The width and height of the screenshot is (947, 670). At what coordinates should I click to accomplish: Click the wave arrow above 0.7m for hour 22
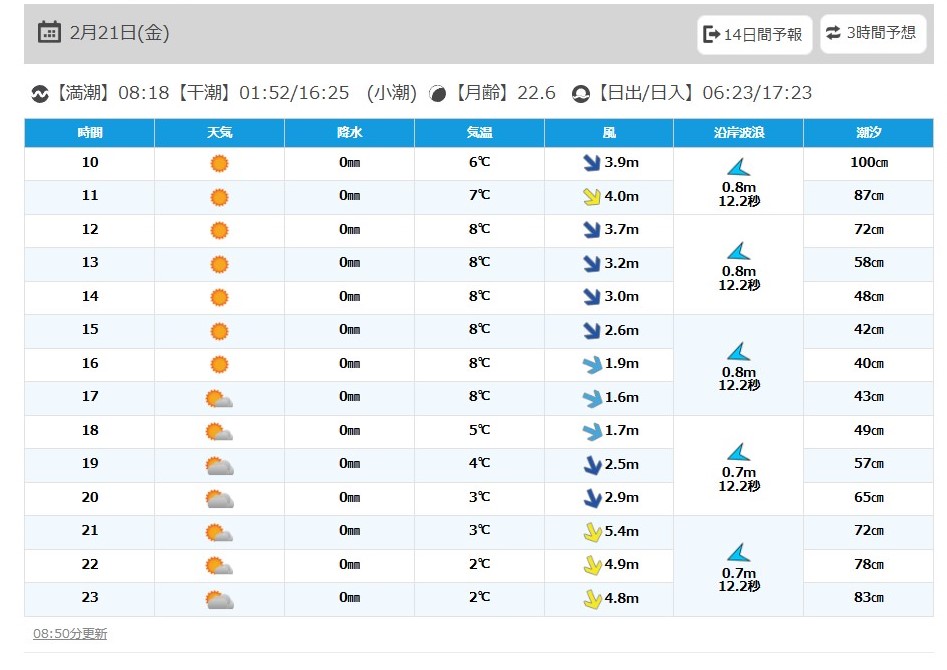tap(739, 552)
